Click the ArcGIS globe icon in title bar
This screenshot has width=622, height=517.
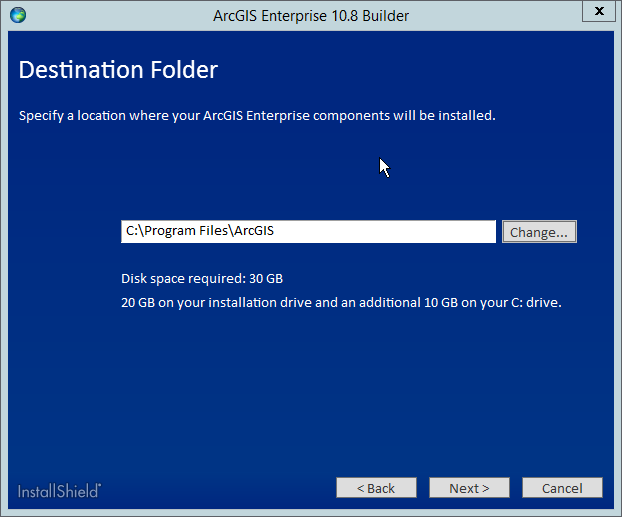click(x=17, y=15)
